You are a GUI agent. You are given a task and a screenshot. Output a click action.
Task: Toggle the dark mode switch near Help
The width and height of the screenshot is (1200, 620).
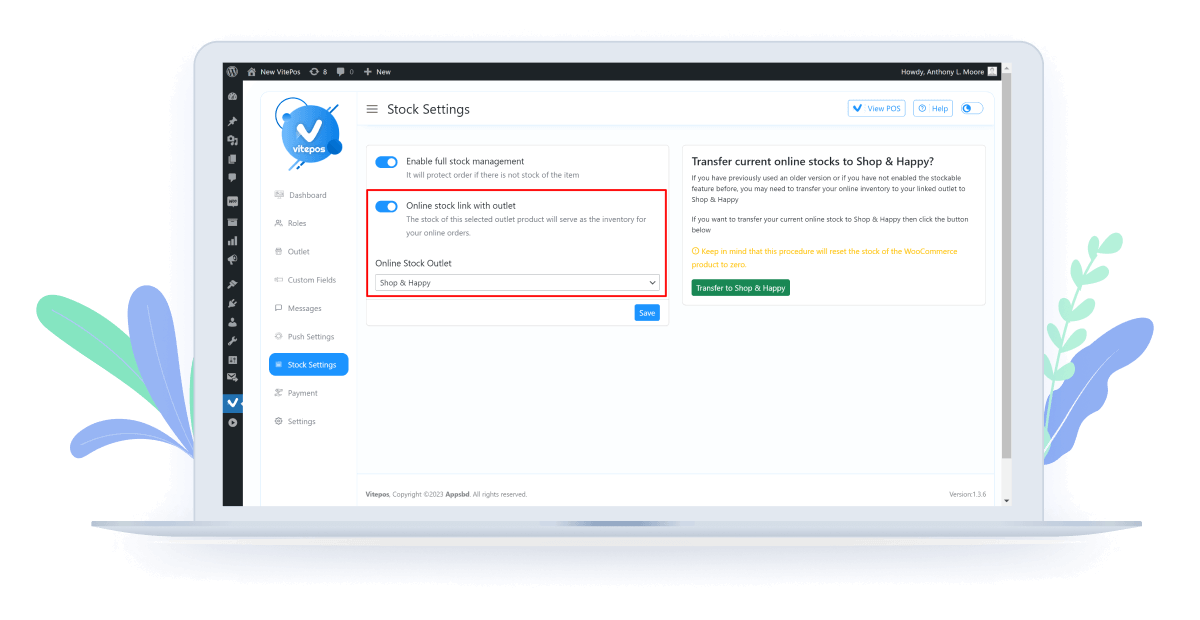pyautogui.click(x=972, y=108)
